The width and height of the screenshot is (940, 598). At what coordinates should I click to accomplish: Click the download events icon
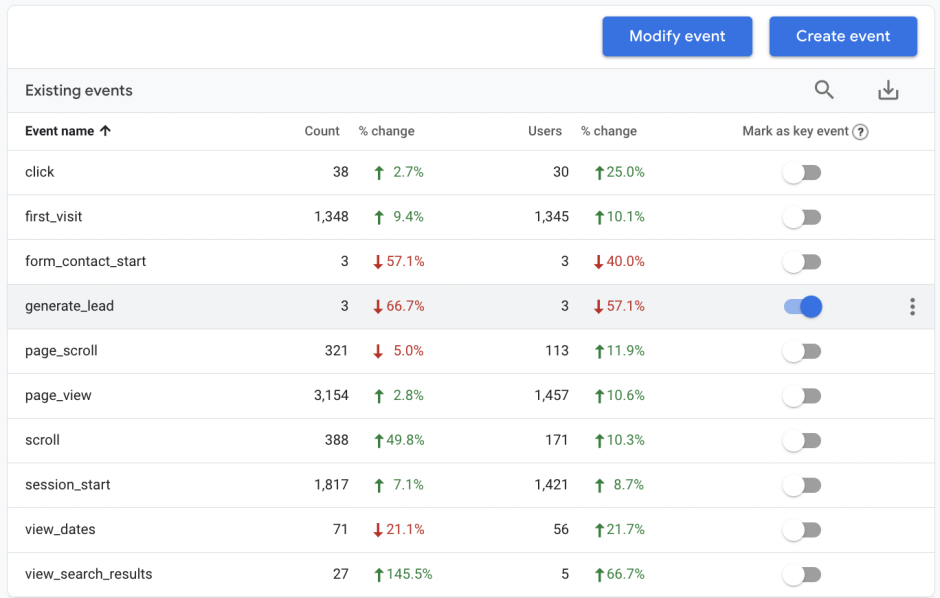click(887, 90)
